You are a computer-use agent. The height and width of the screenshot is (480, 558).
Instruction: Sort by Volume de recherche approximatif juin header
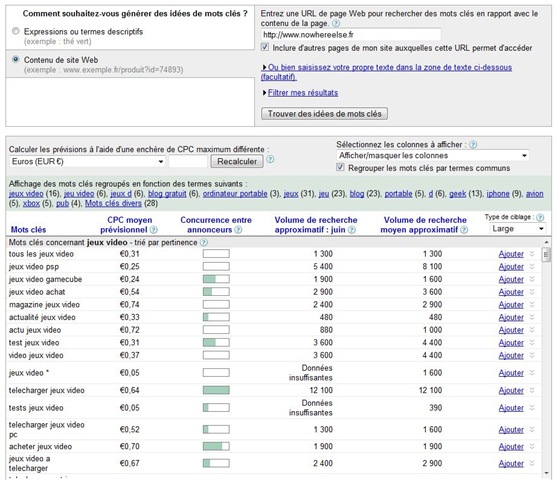(x=316, y=225)
